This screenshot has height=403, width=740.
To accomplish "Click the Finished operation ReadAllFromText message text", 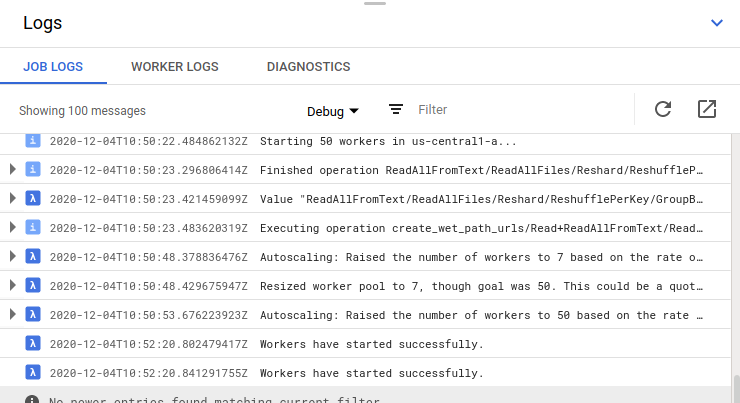I will 481,170.
